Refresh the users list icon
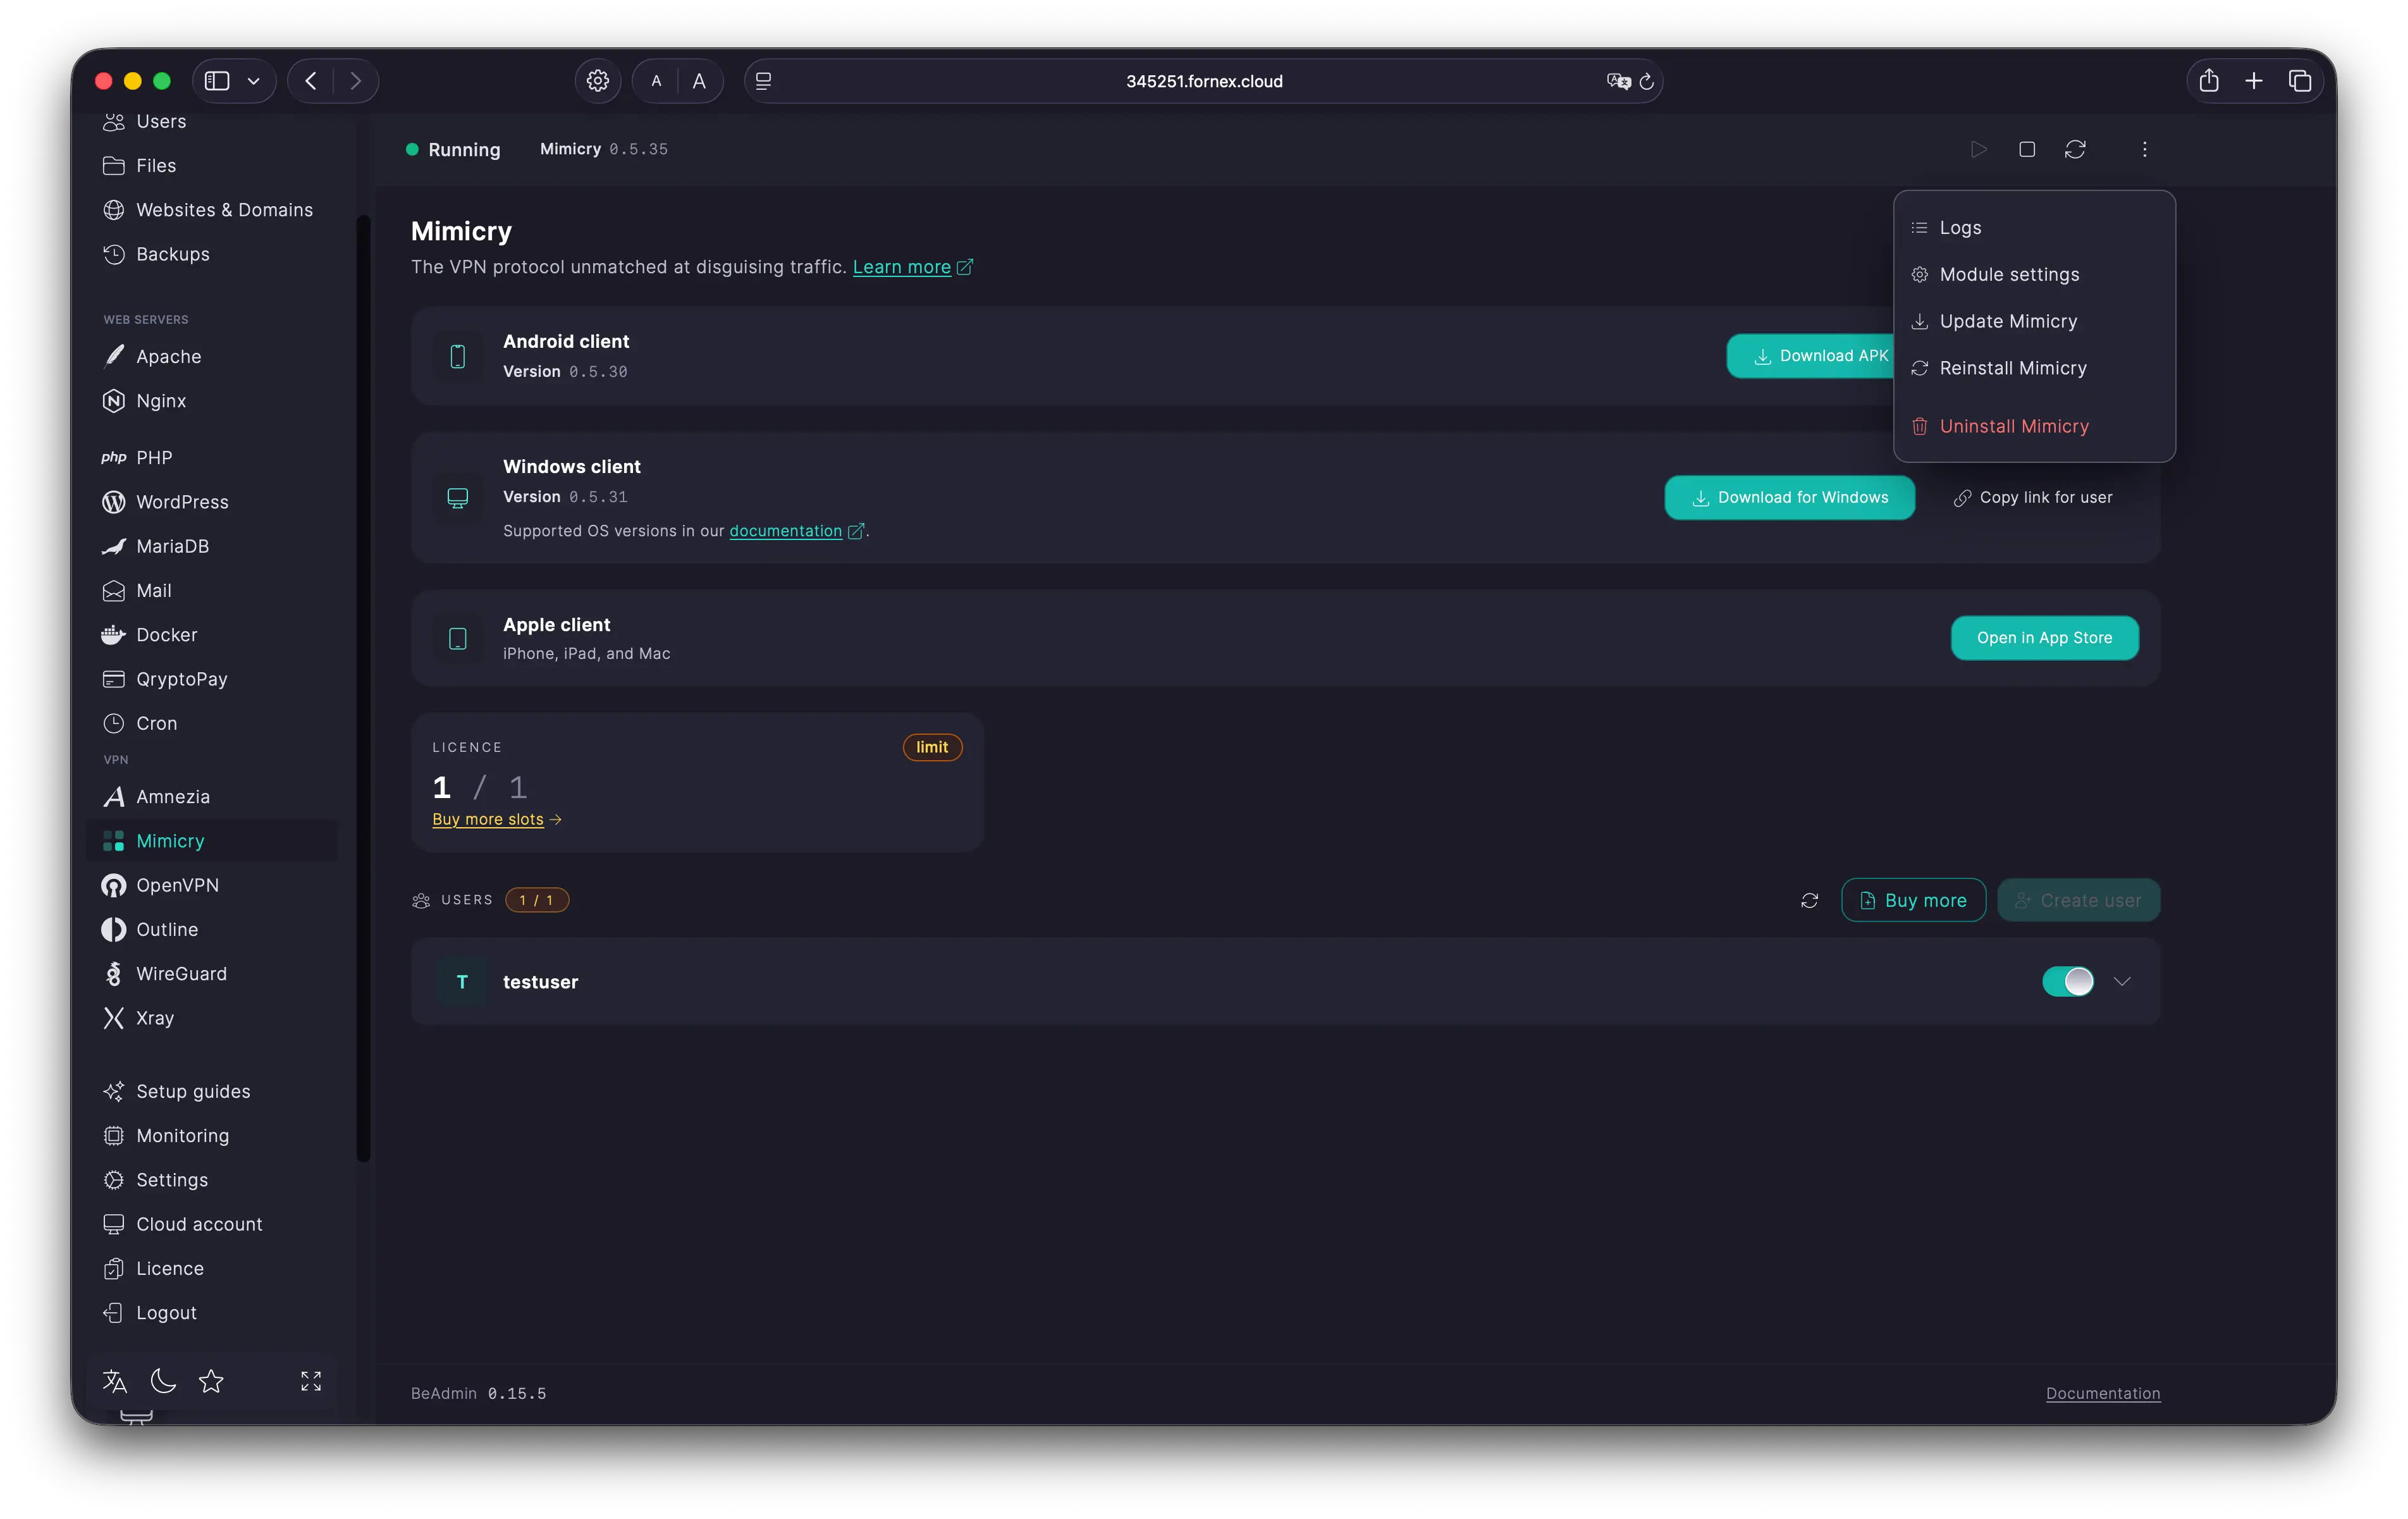The image size is (2408, 1519). (1809, 900)
